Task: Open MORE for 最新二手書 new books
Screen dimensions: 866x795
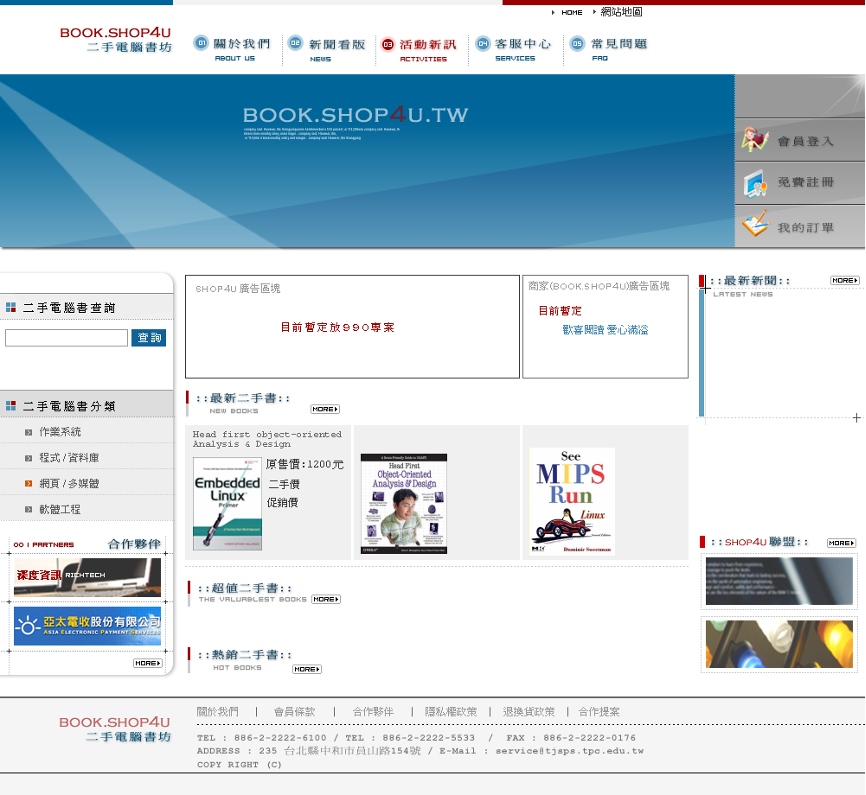Action: 325,409
